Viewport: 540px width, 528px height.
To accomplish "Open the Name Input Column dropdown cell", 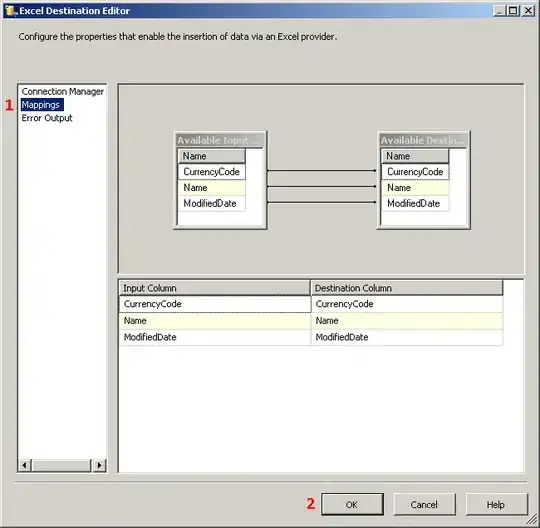I will (215, 321).
